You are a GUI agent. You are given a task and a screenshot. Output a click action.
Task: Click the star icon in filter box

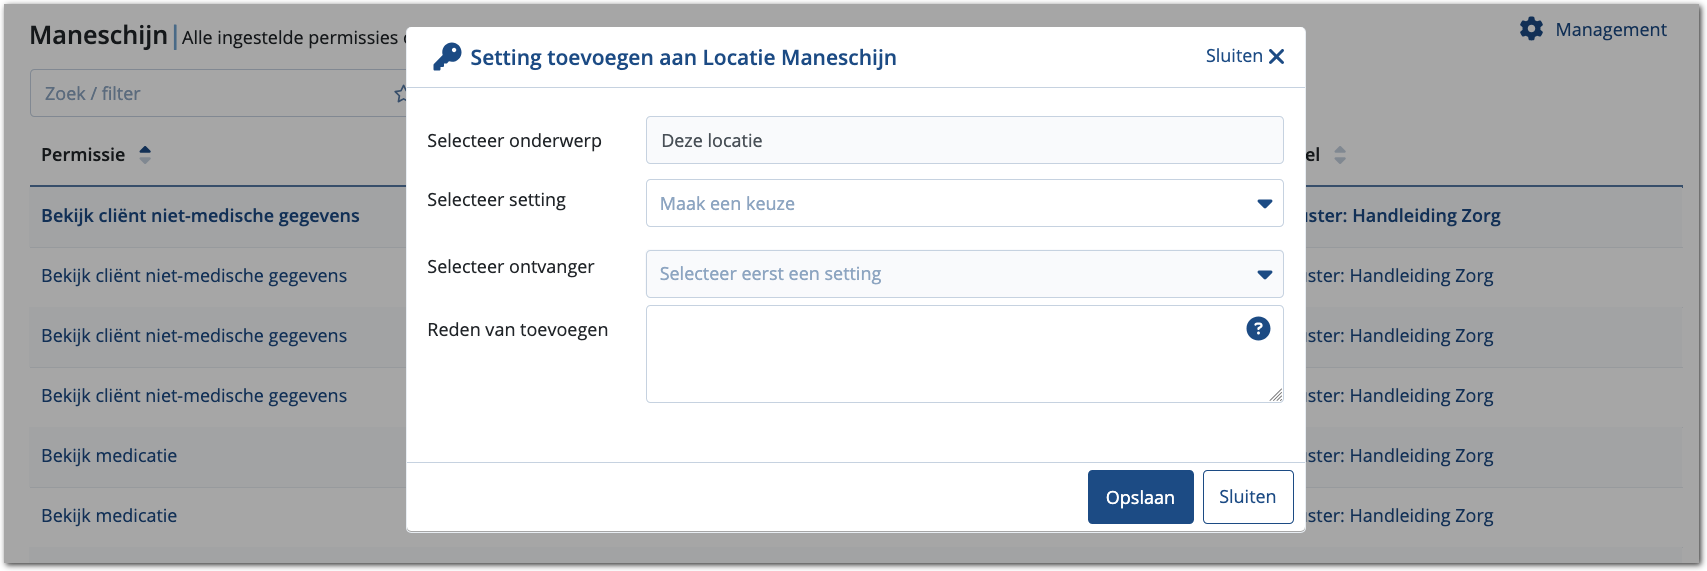(x=400, y=94)
